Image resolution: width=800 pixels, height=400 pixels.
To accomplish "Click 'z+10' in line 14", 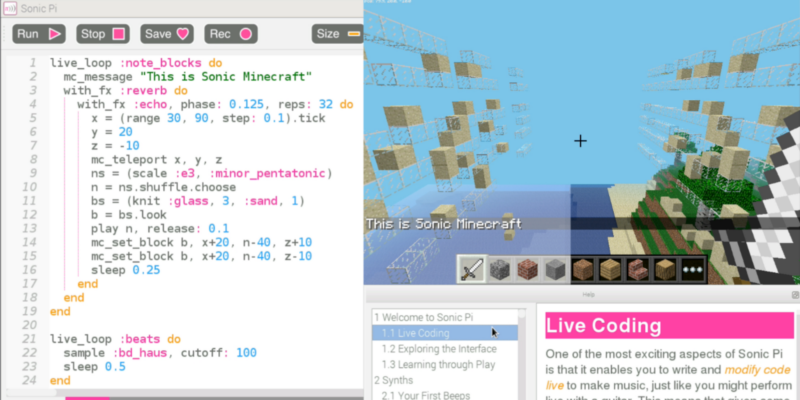I will [298, 242].
